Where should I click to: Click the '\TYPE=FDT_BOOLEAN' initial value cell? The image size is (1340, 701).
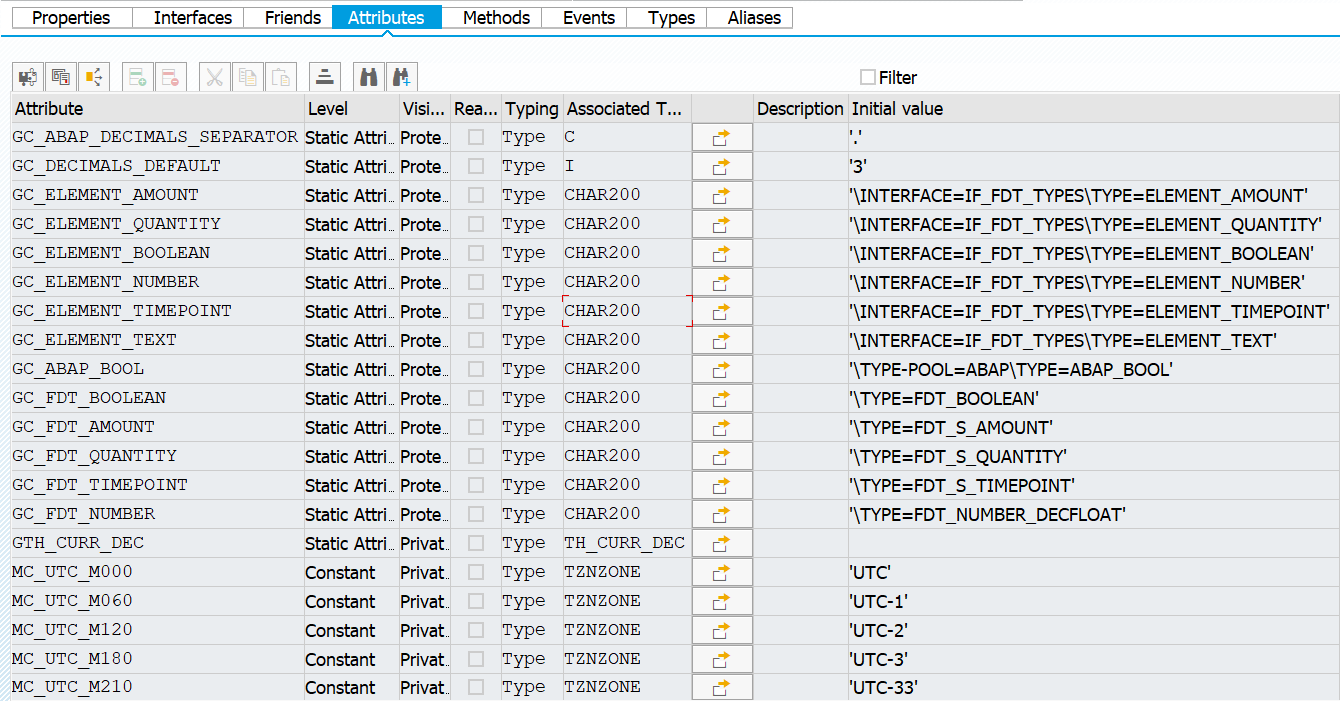coord(1093,398)
